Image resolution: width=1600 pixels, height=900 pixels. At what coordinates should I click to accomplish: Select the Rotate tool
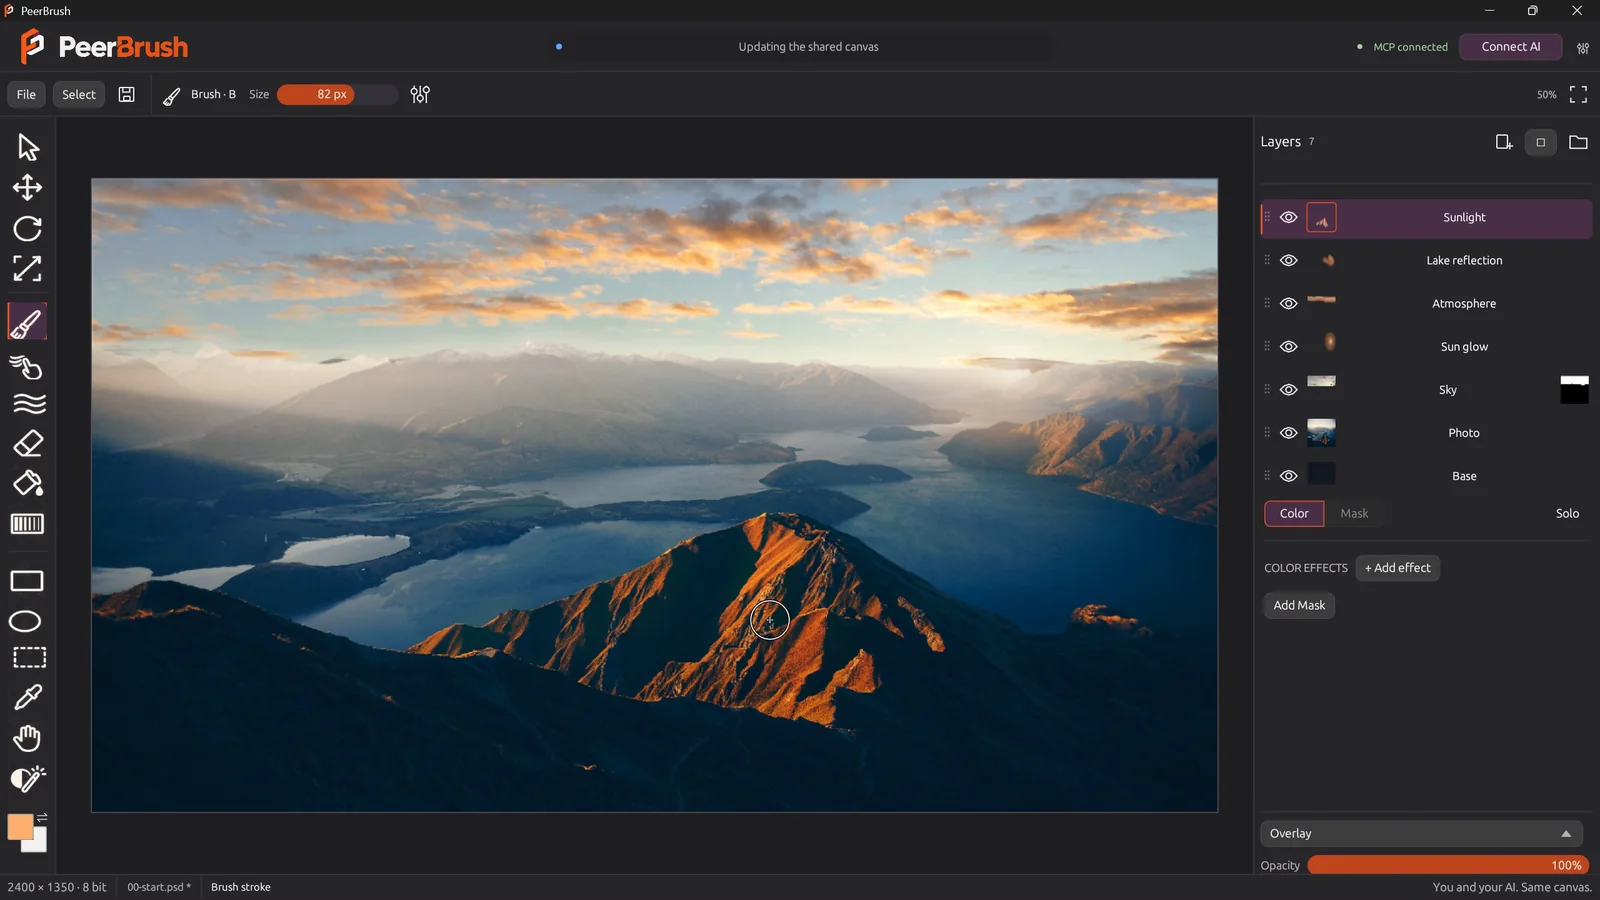pyautogui.click(x=27, y=228)
